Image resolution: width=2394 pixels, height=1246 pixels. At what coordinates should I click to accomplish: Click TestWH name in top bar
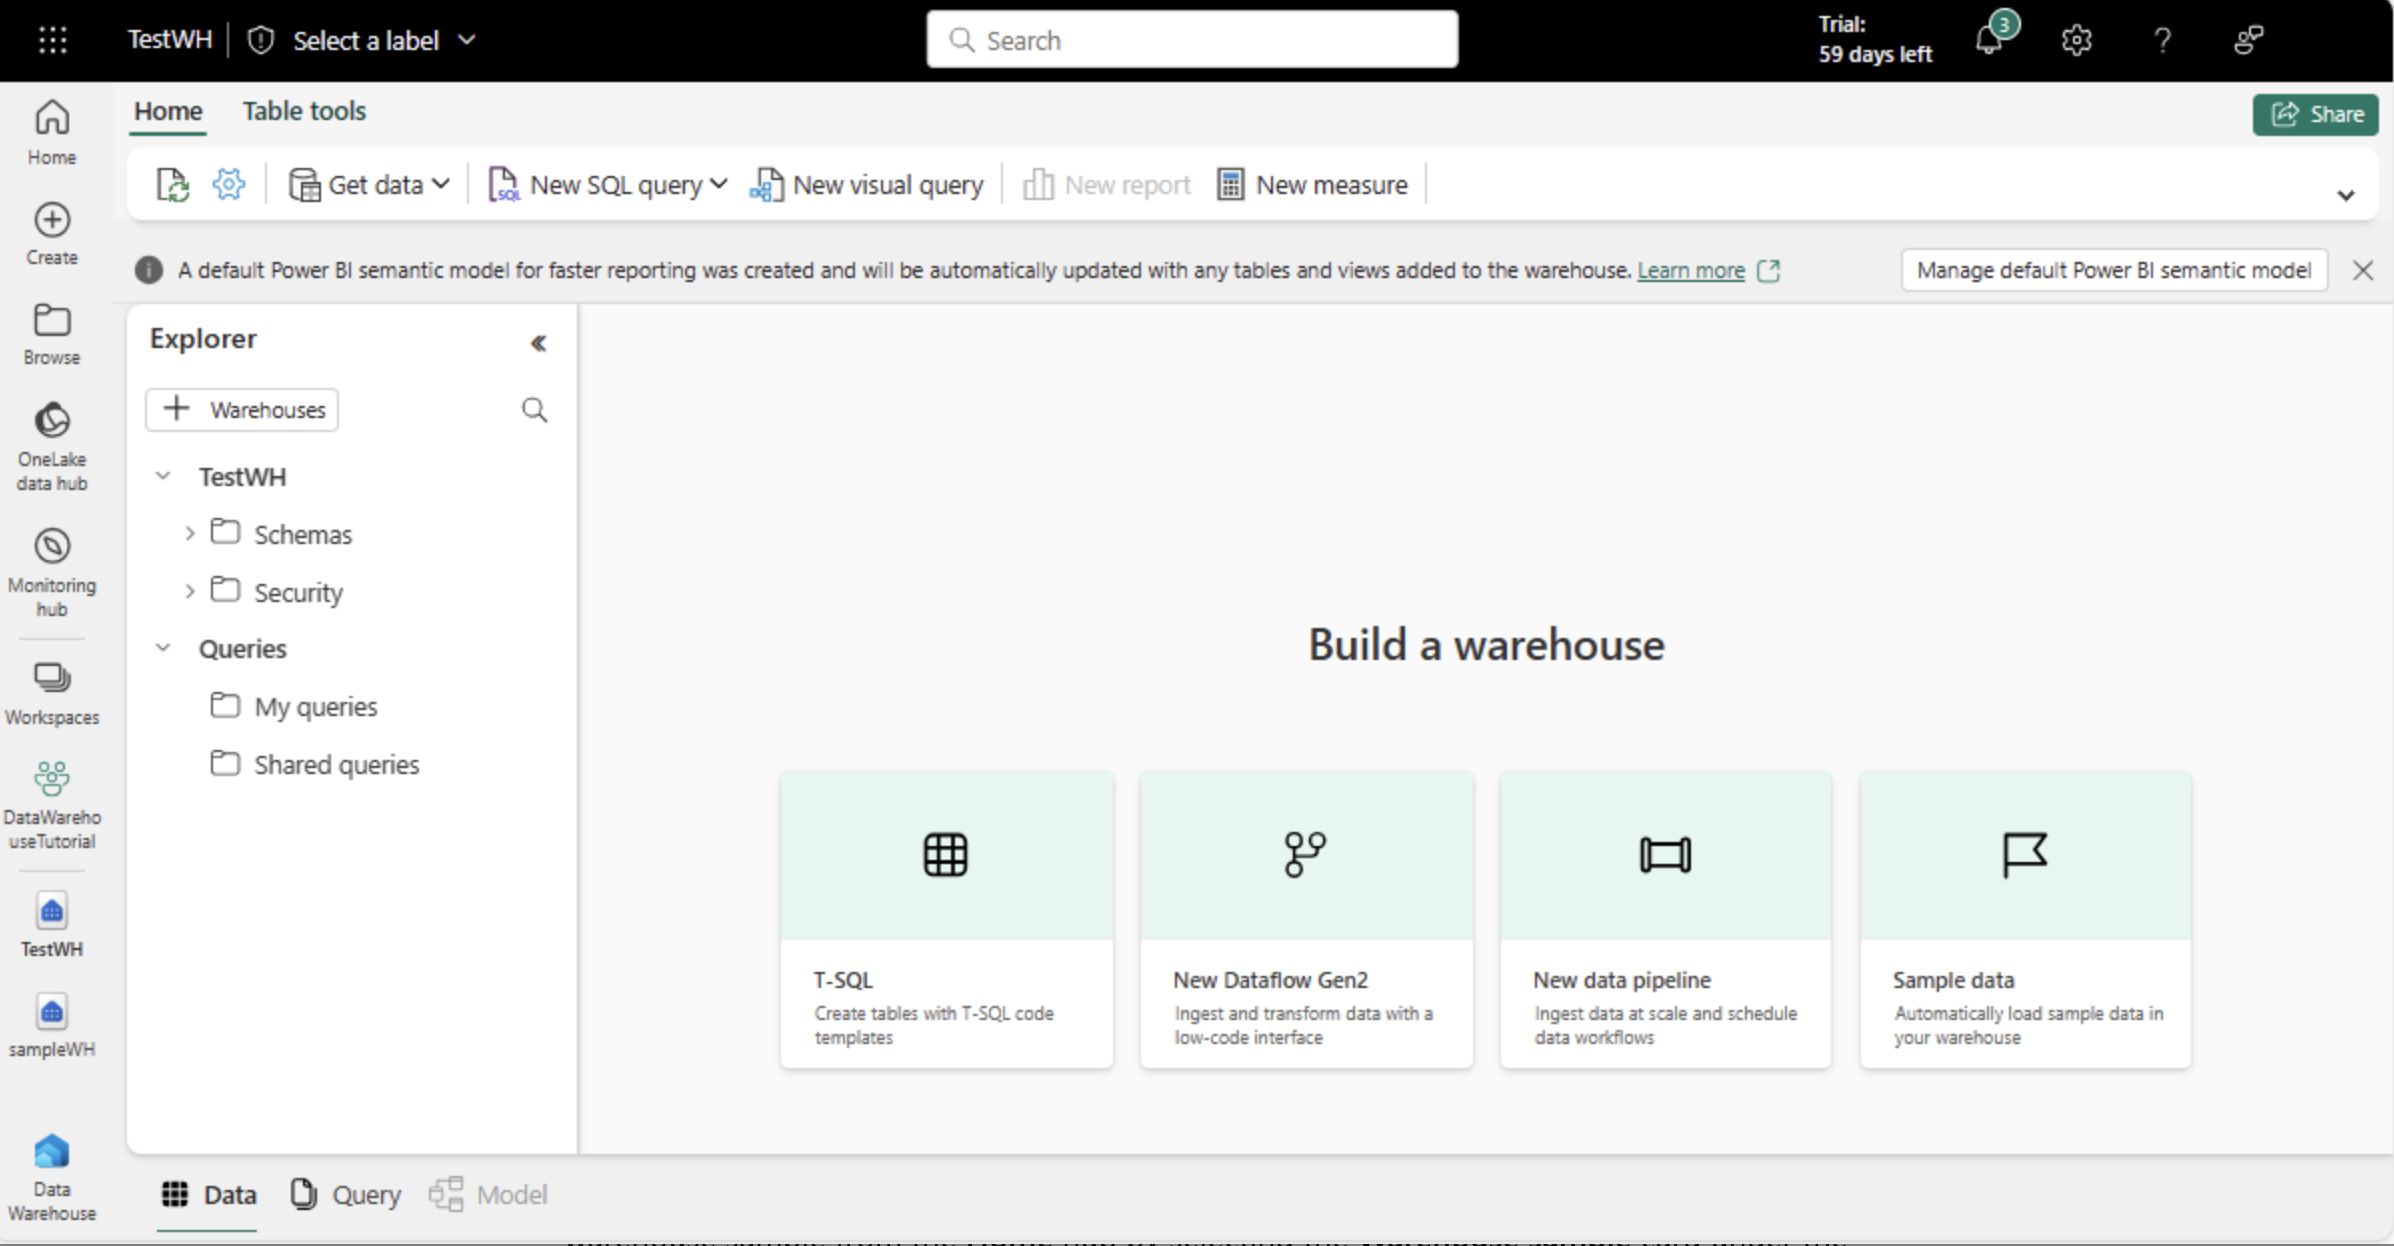click(169, 40)
